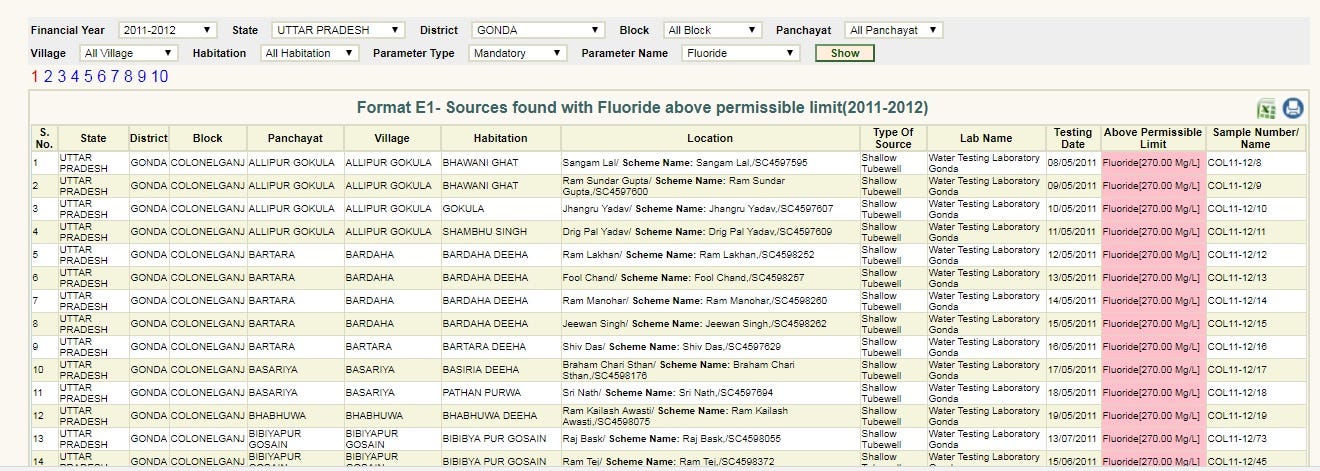
Task: Select sample number COL11-12/73
Action: pyautogui.click(x=1237, y=439)
